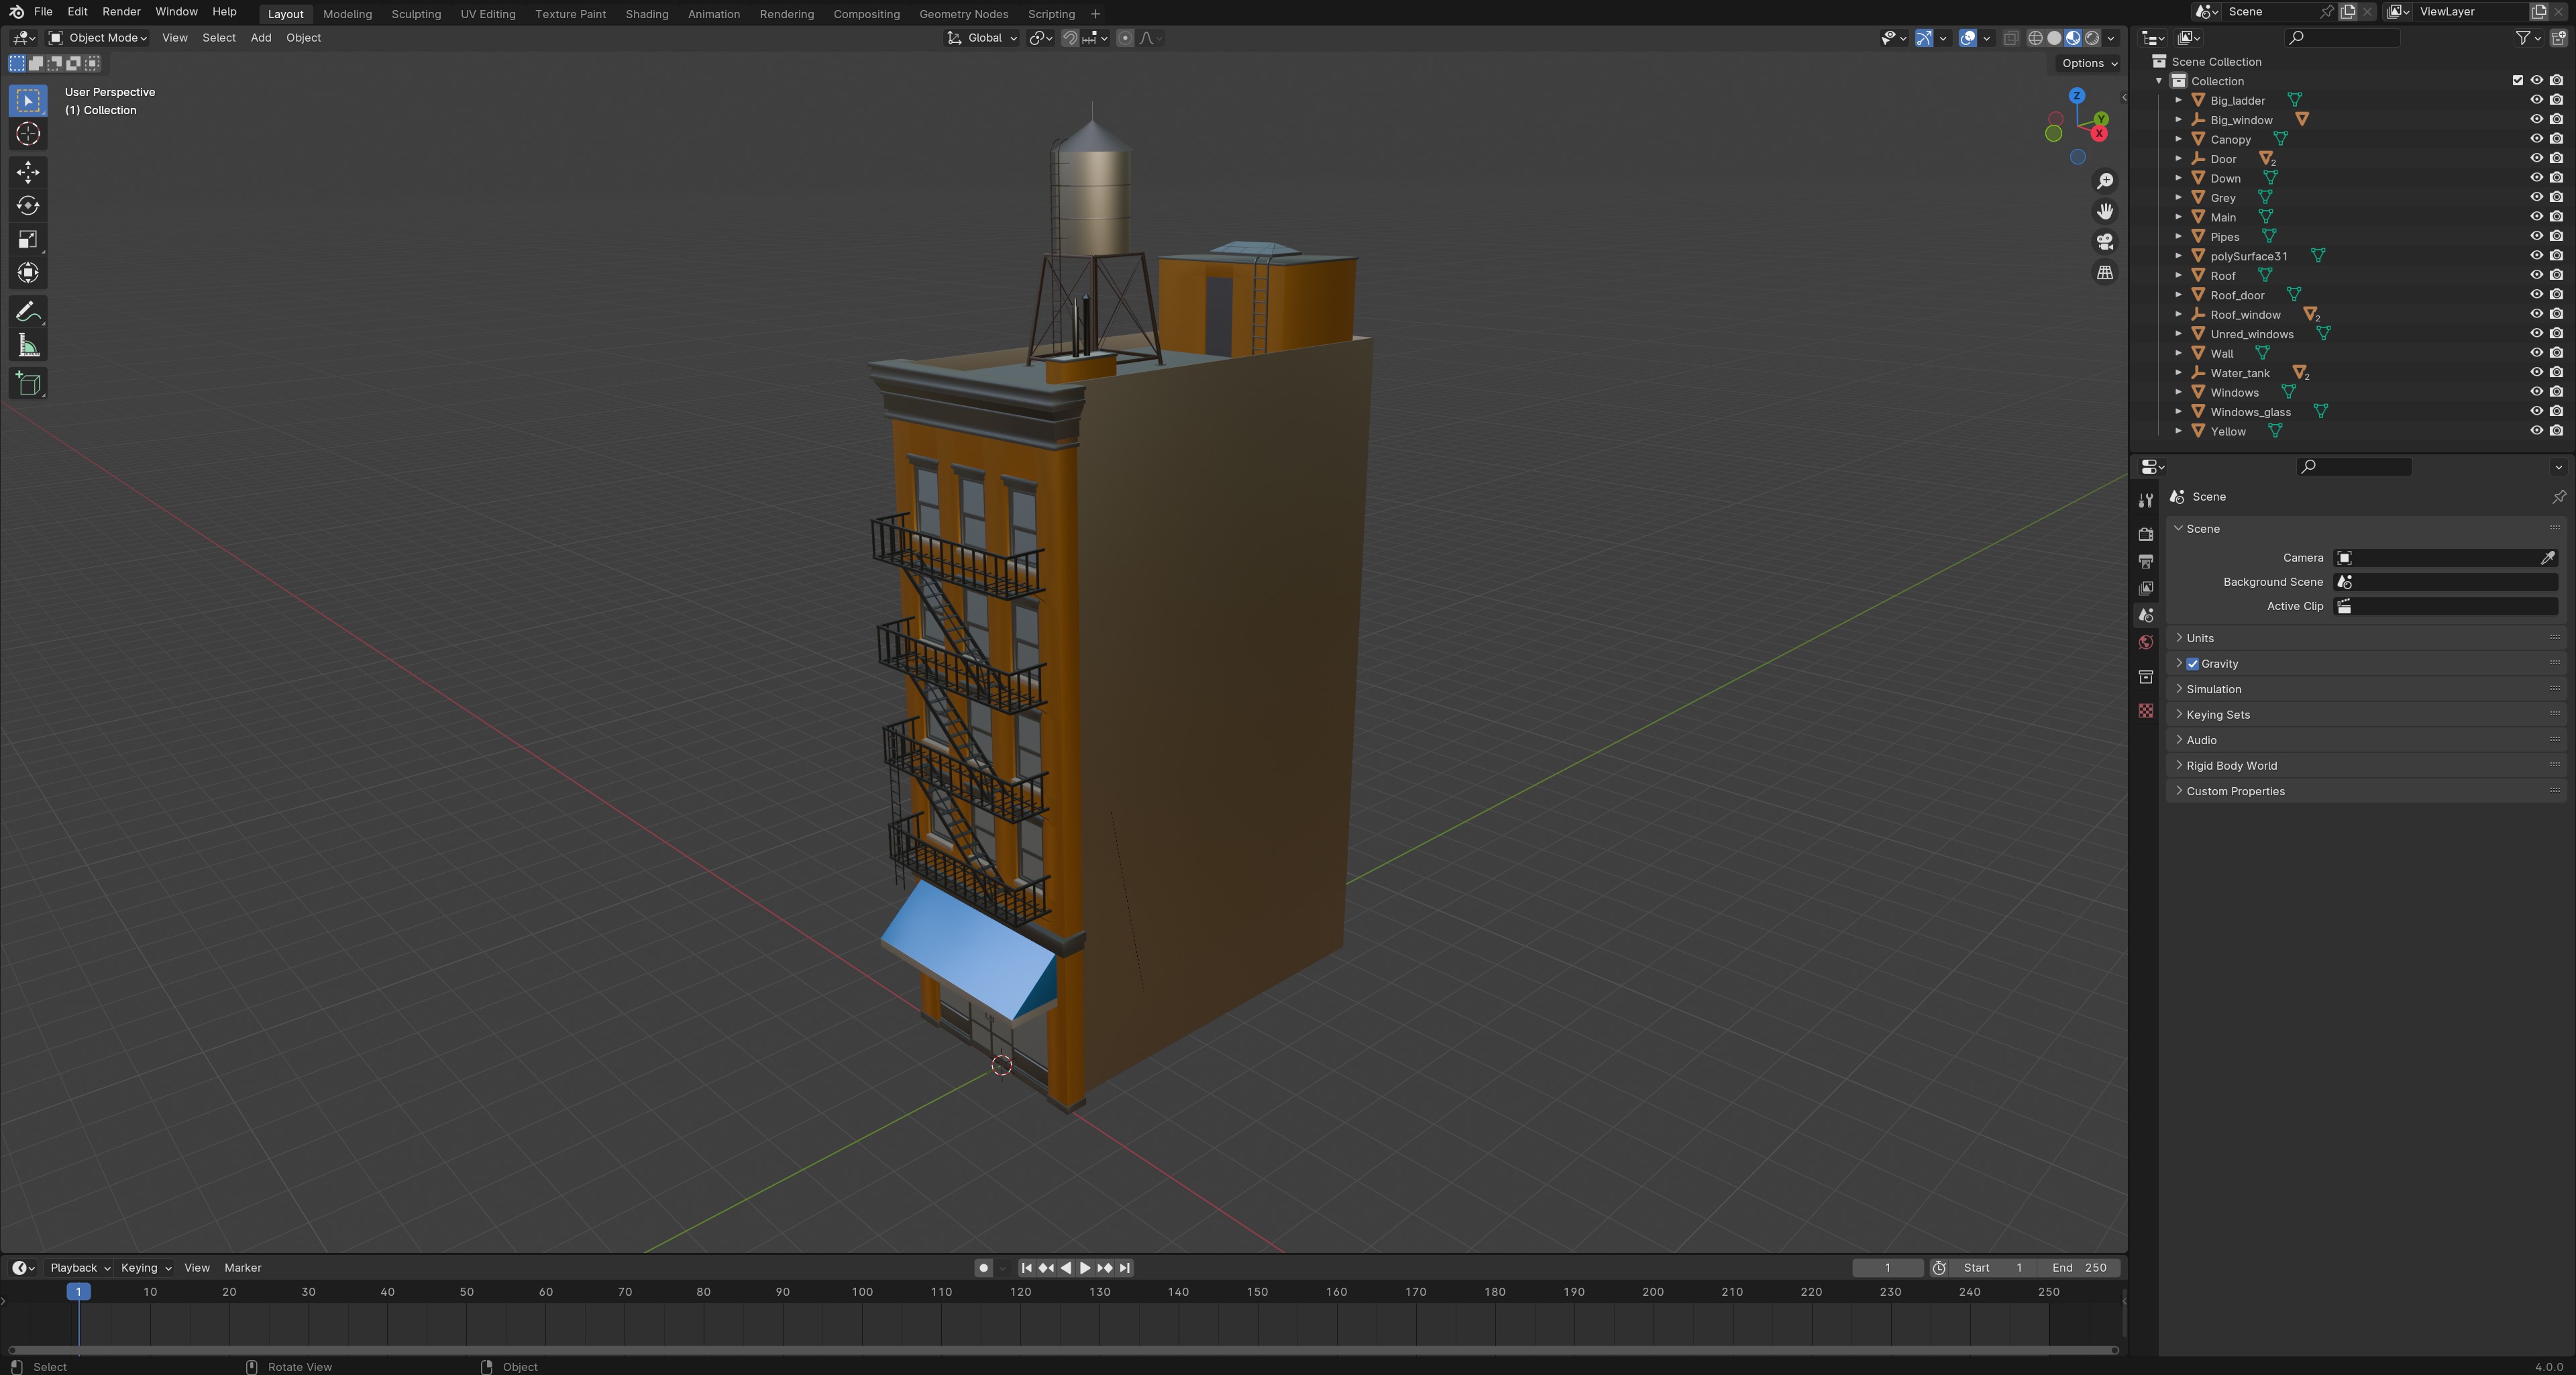Switch to the Modeling workspace tab

pos(347,14)
